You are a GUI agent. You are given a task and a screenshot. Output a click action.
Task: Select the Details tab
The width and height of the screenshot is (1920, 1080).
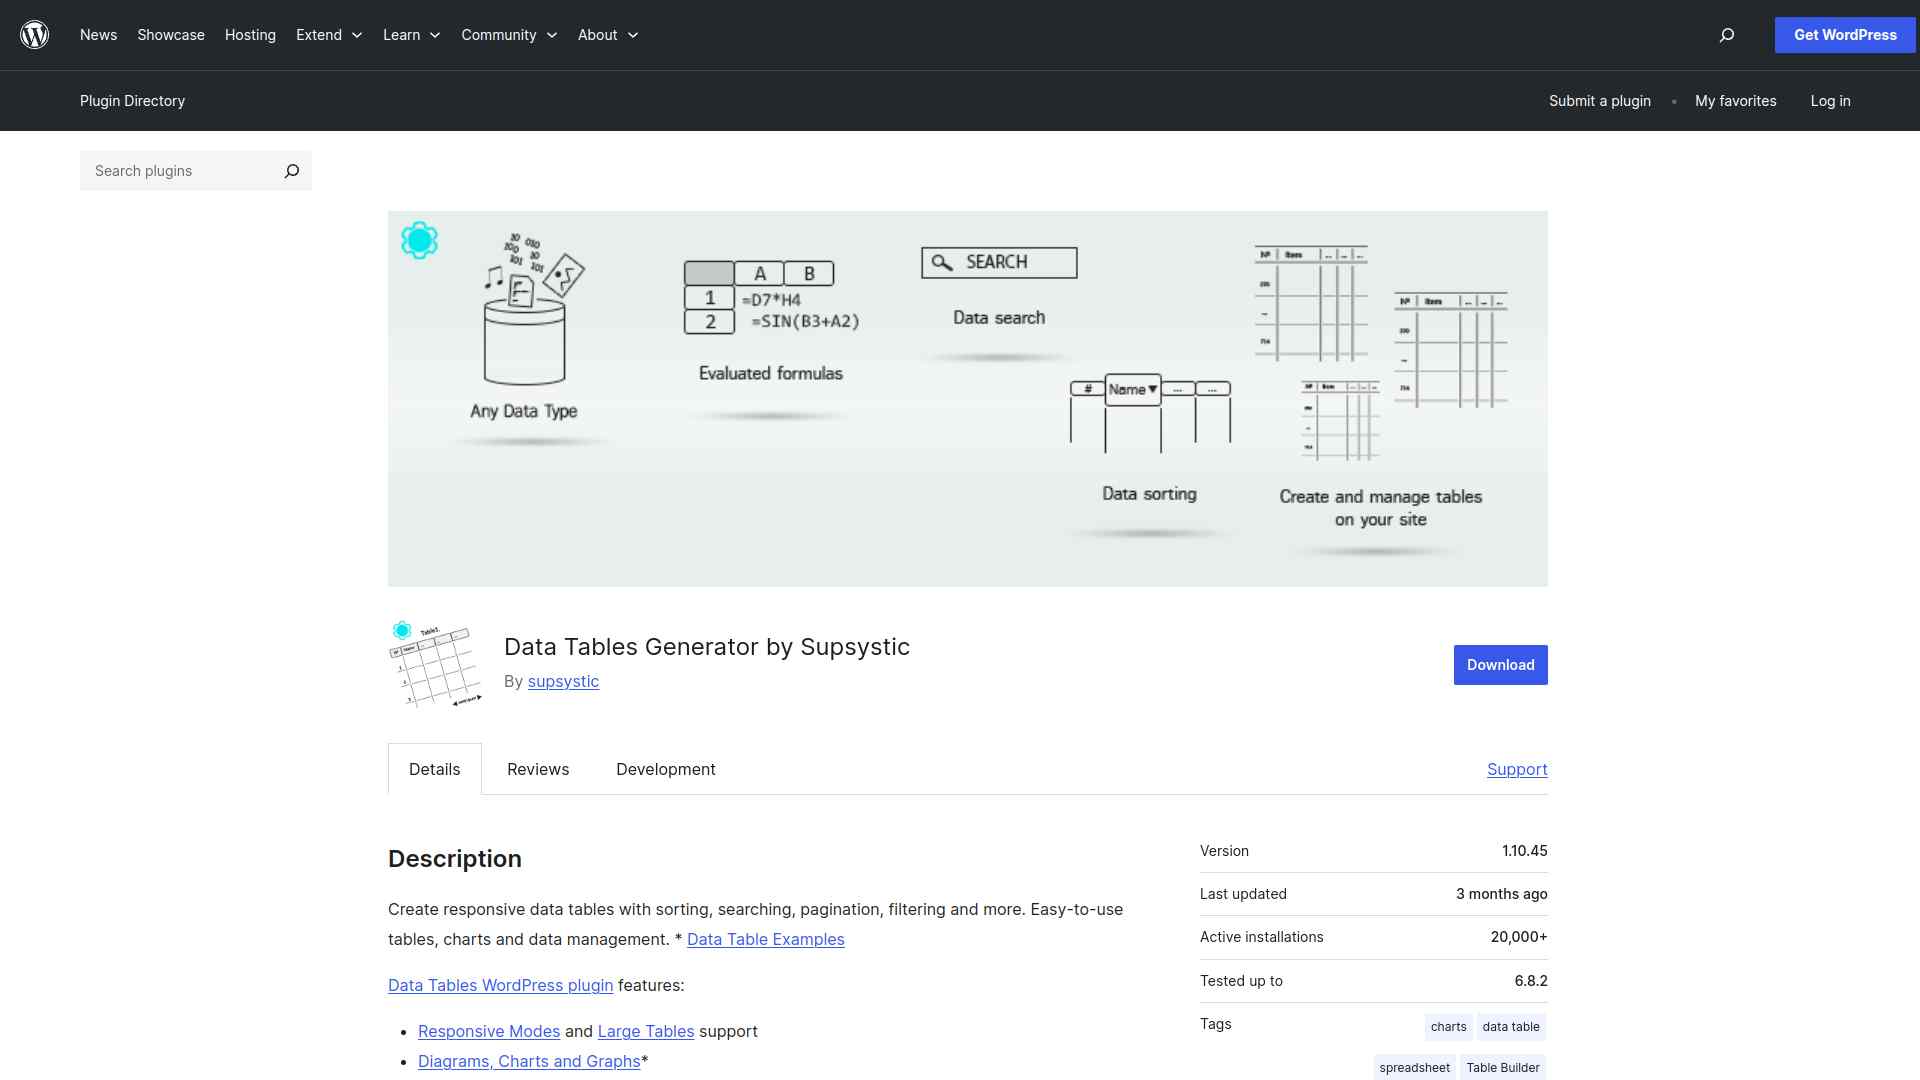[x=435, y=769]
